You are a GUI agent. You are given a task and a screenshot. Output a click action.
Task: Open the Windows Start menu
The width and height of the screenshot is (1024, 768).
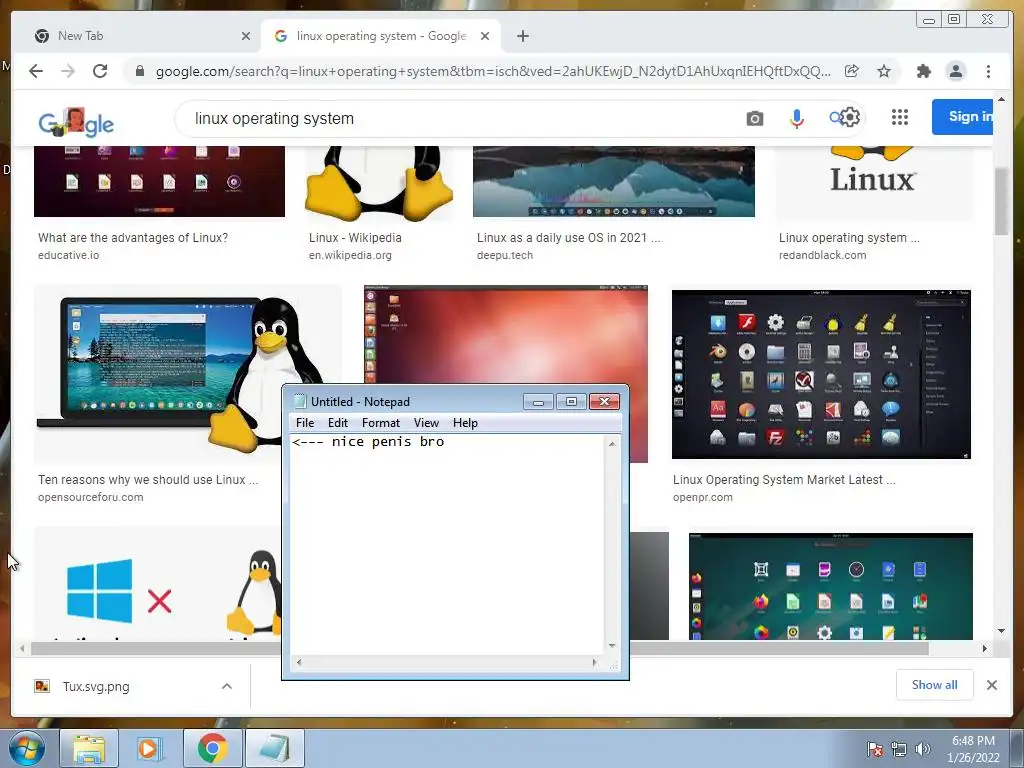click(27, 748)
